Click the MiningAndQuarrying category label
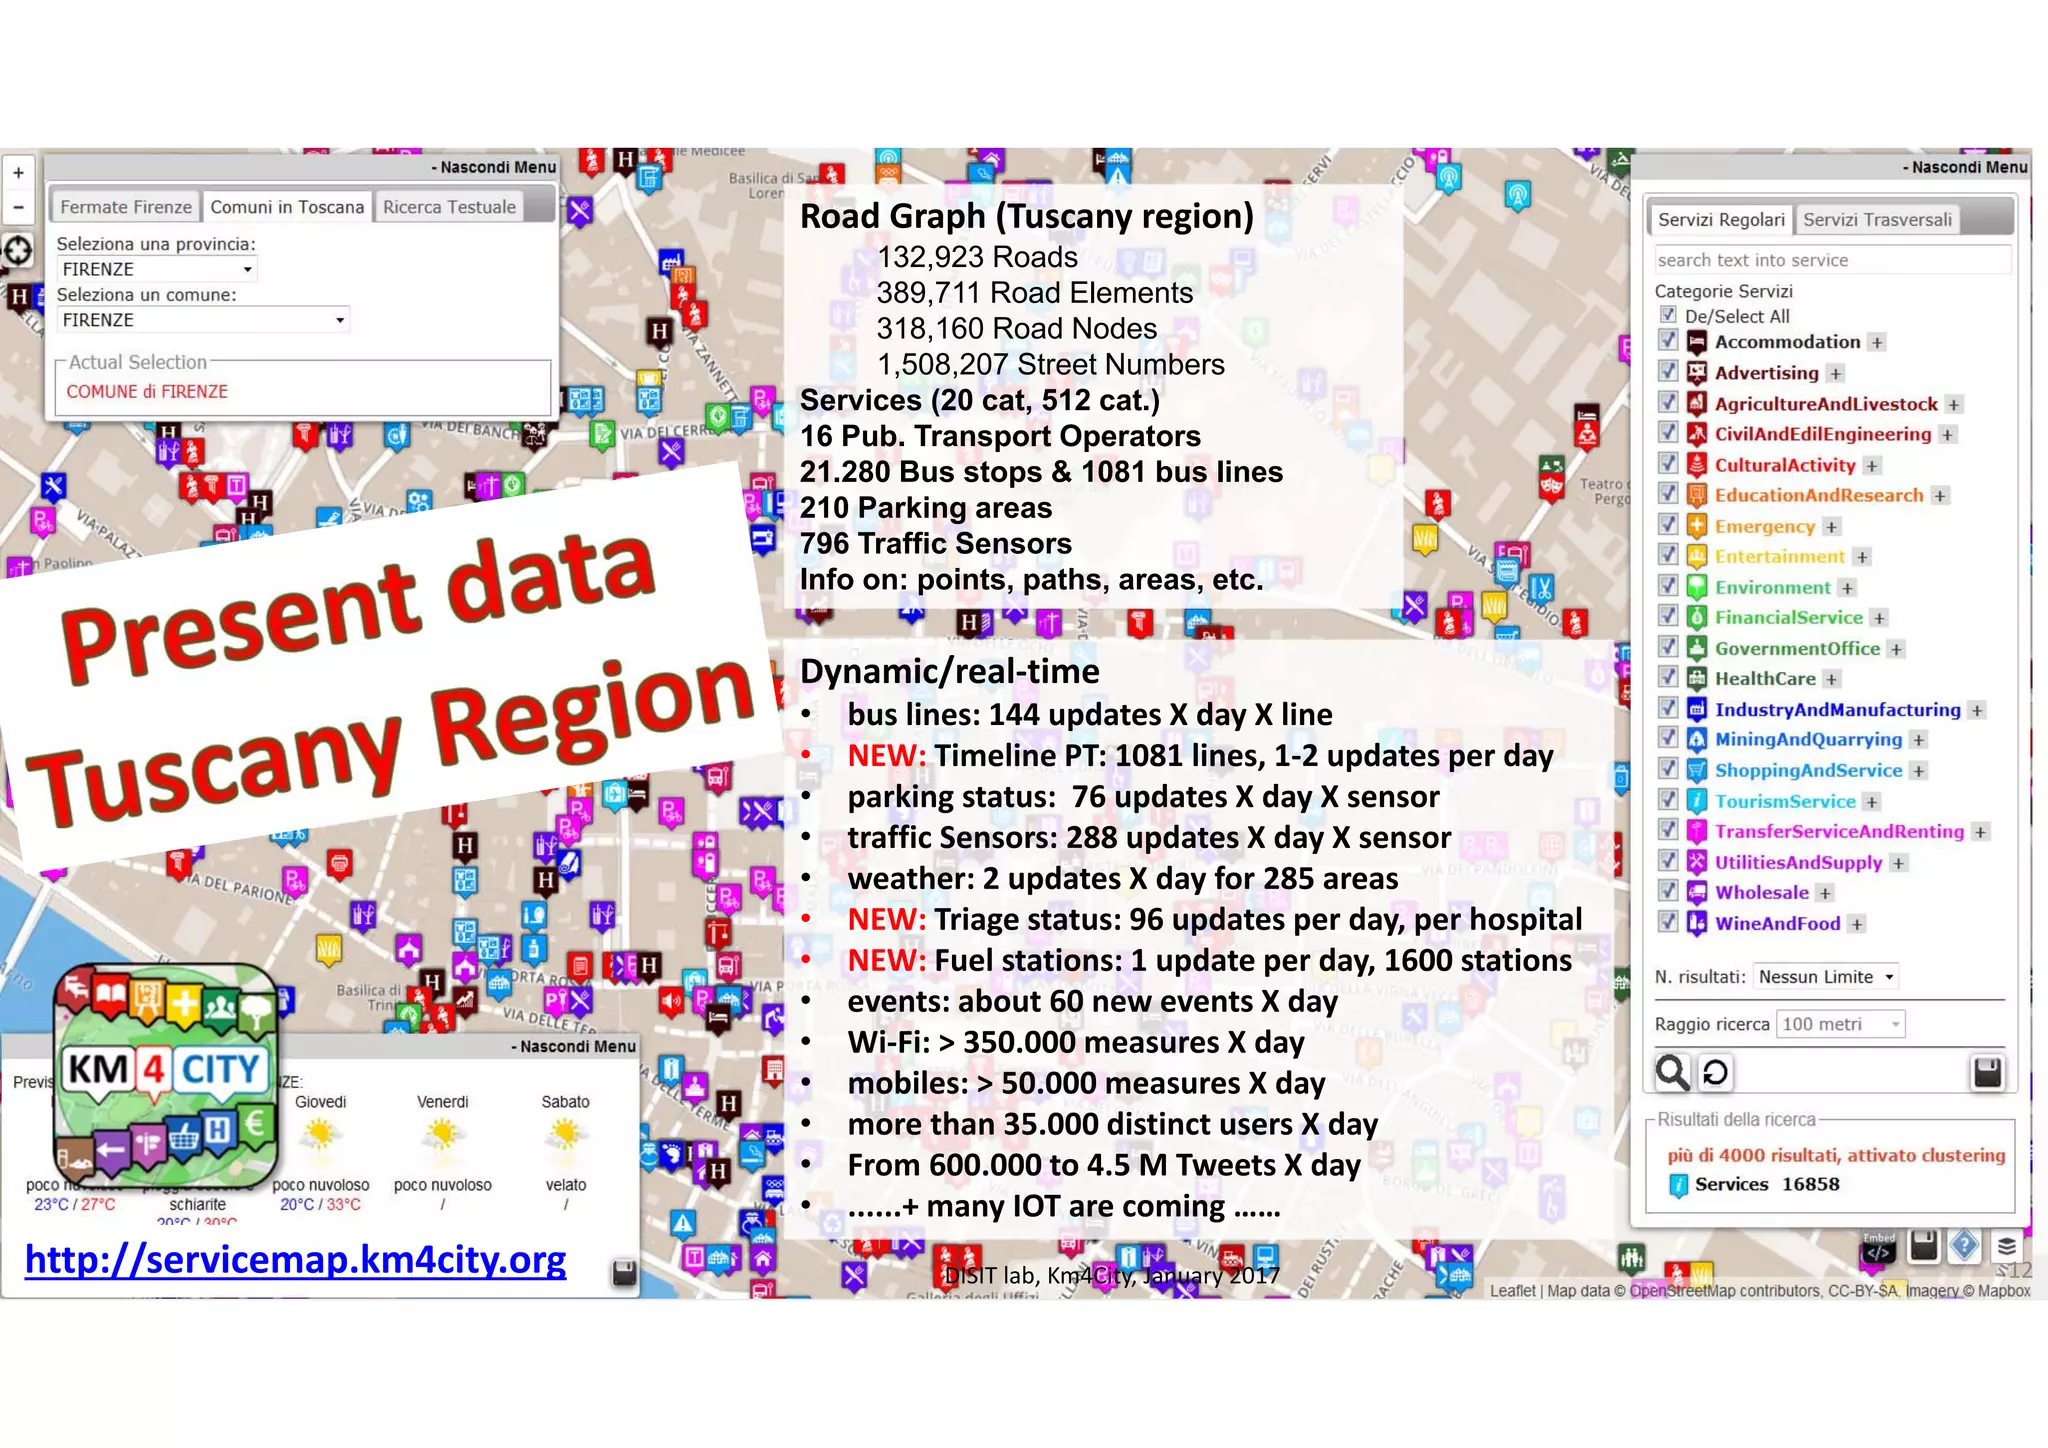 pos(1808,740)
